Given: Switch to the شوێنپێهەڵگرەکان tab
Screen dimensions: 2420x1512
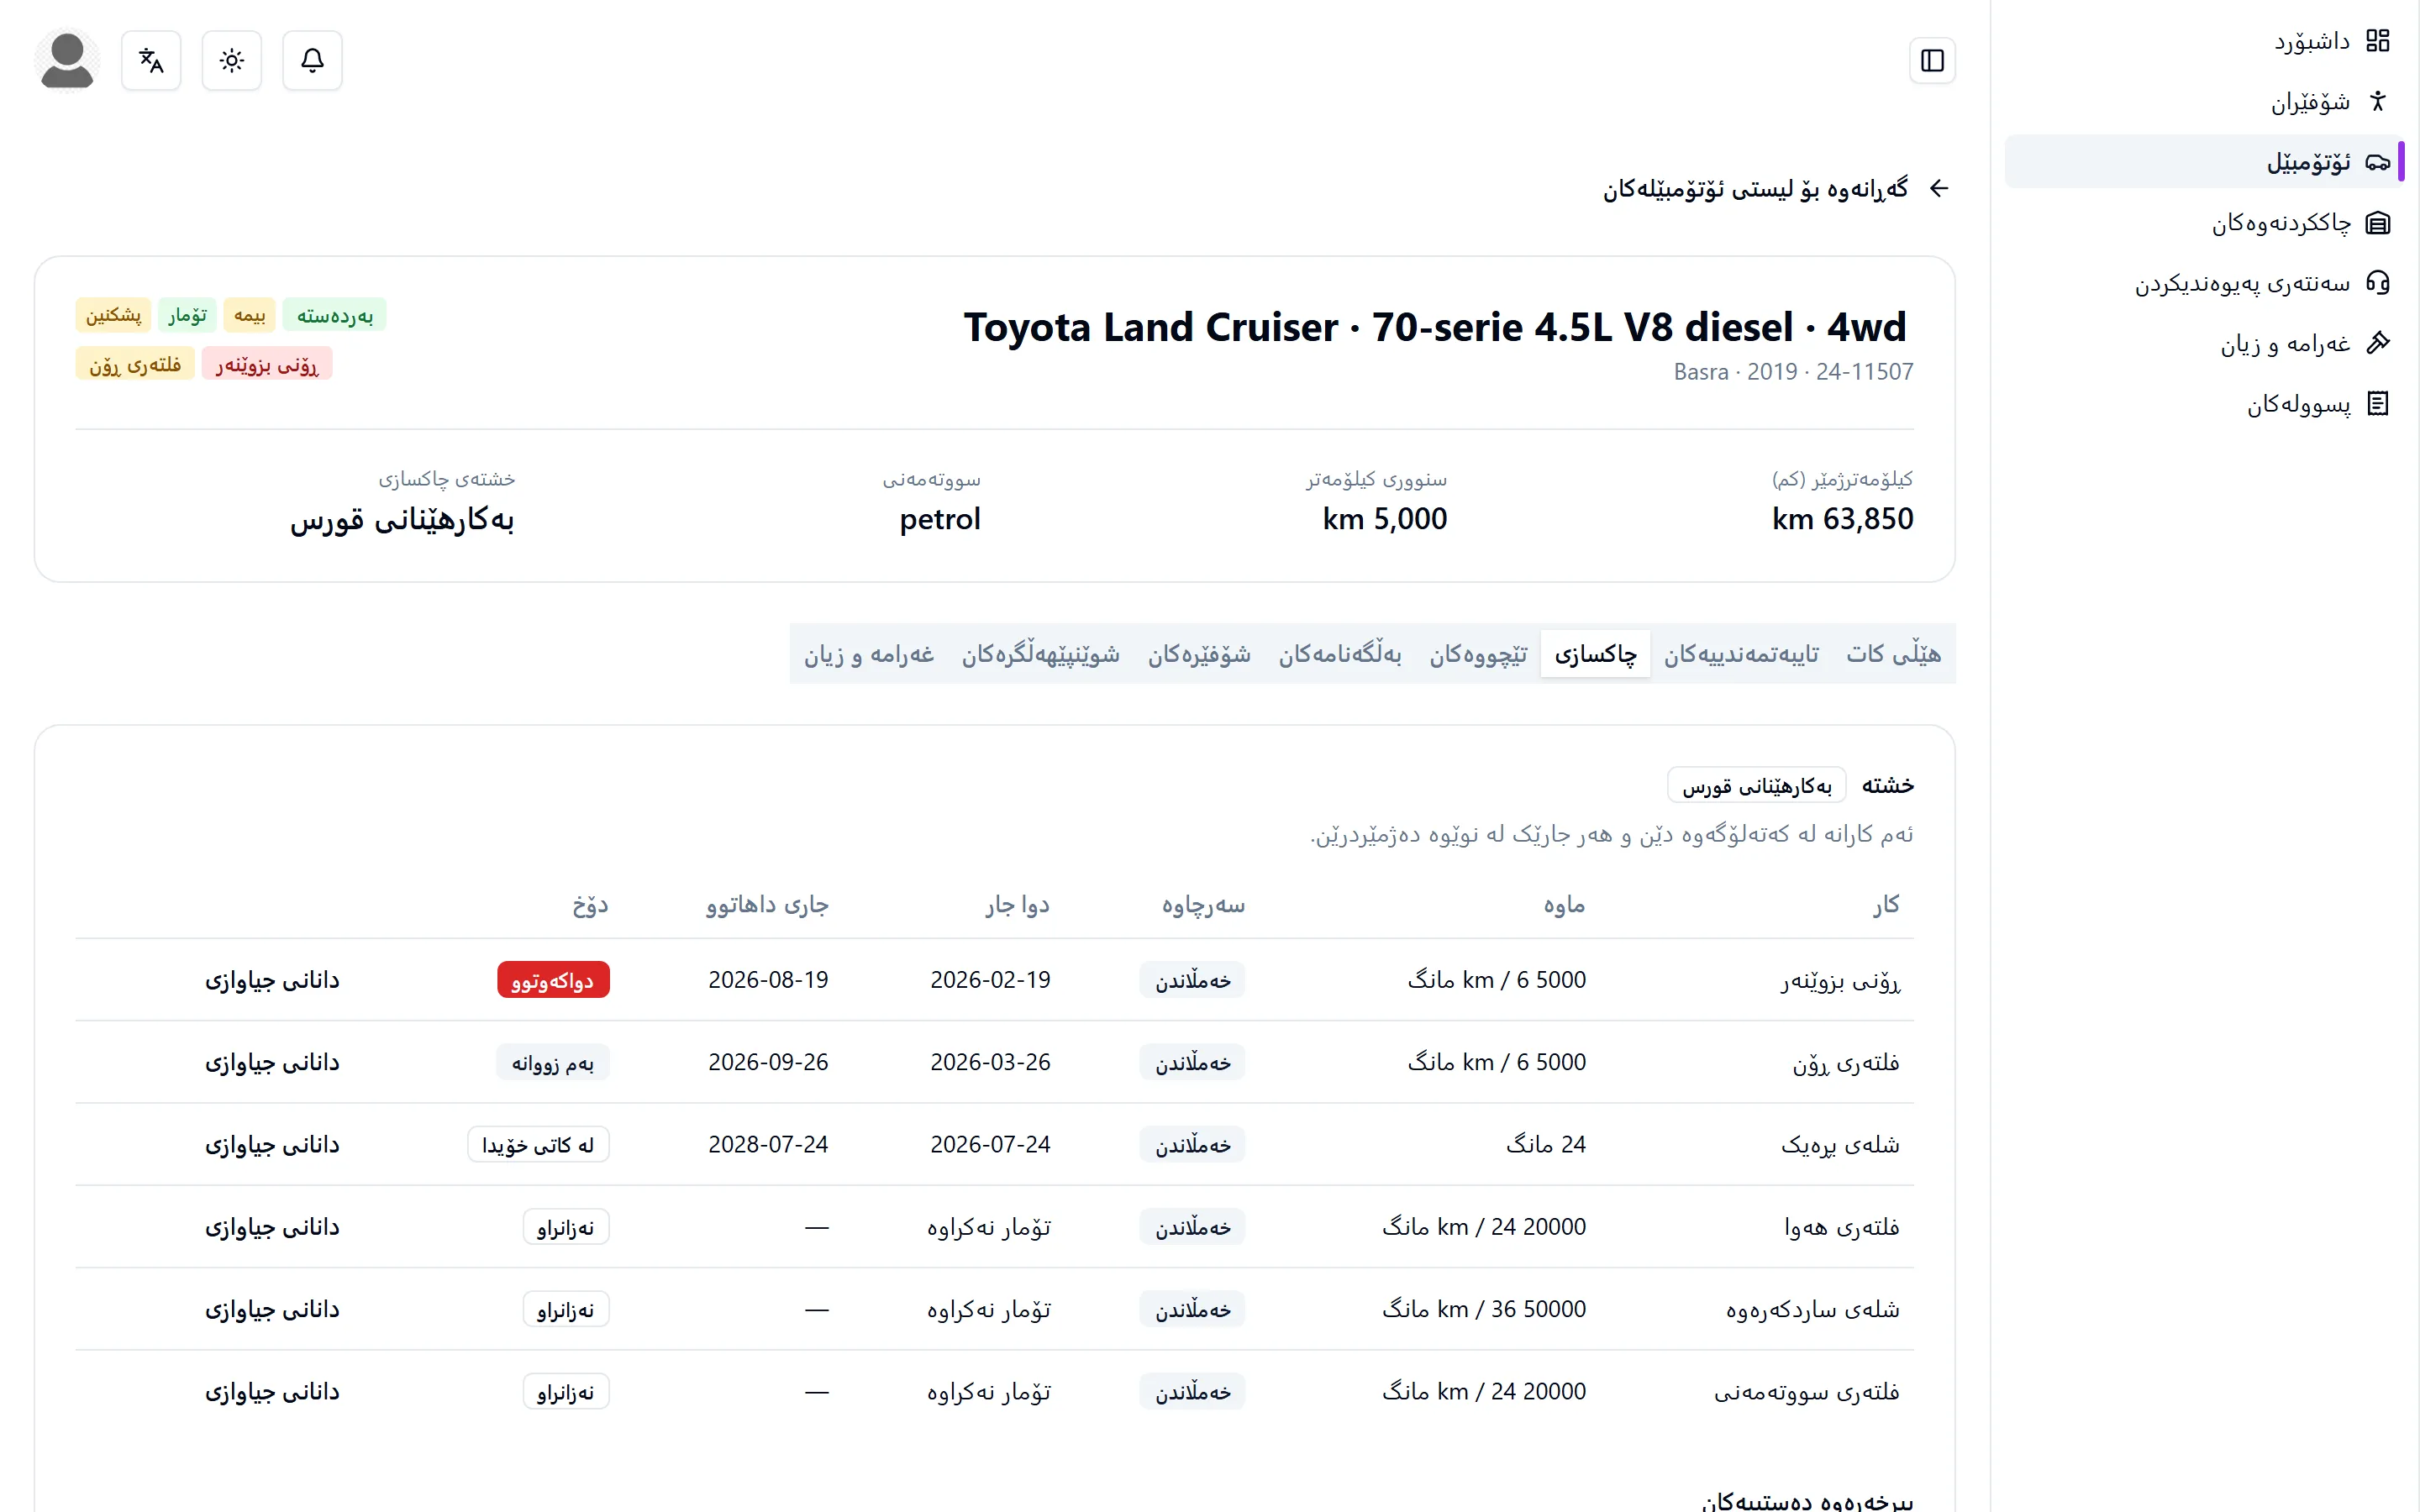Looking at the screenshot, I should [1040, 654].
